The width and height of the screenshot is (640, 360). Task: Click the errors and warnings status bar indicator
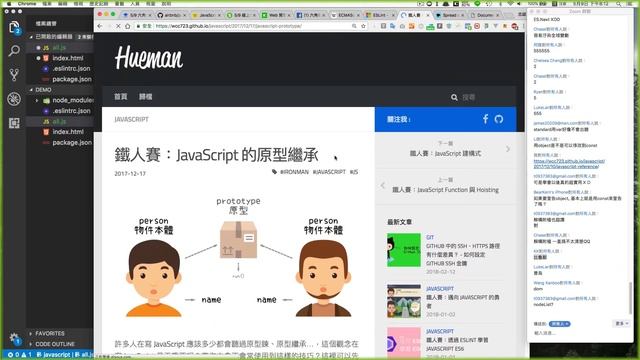[19, 355]
